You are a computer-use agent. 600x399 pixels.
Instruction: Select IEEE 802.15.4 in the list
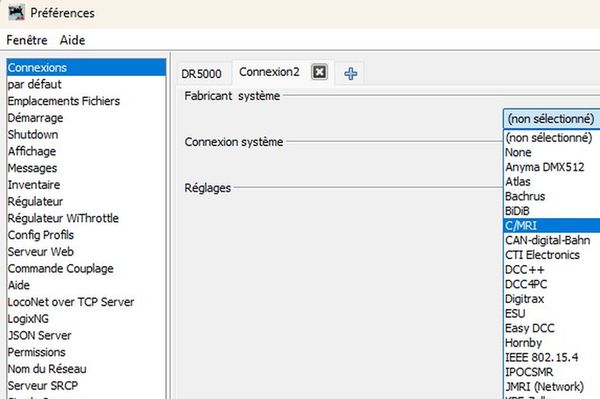pos(551,357)
